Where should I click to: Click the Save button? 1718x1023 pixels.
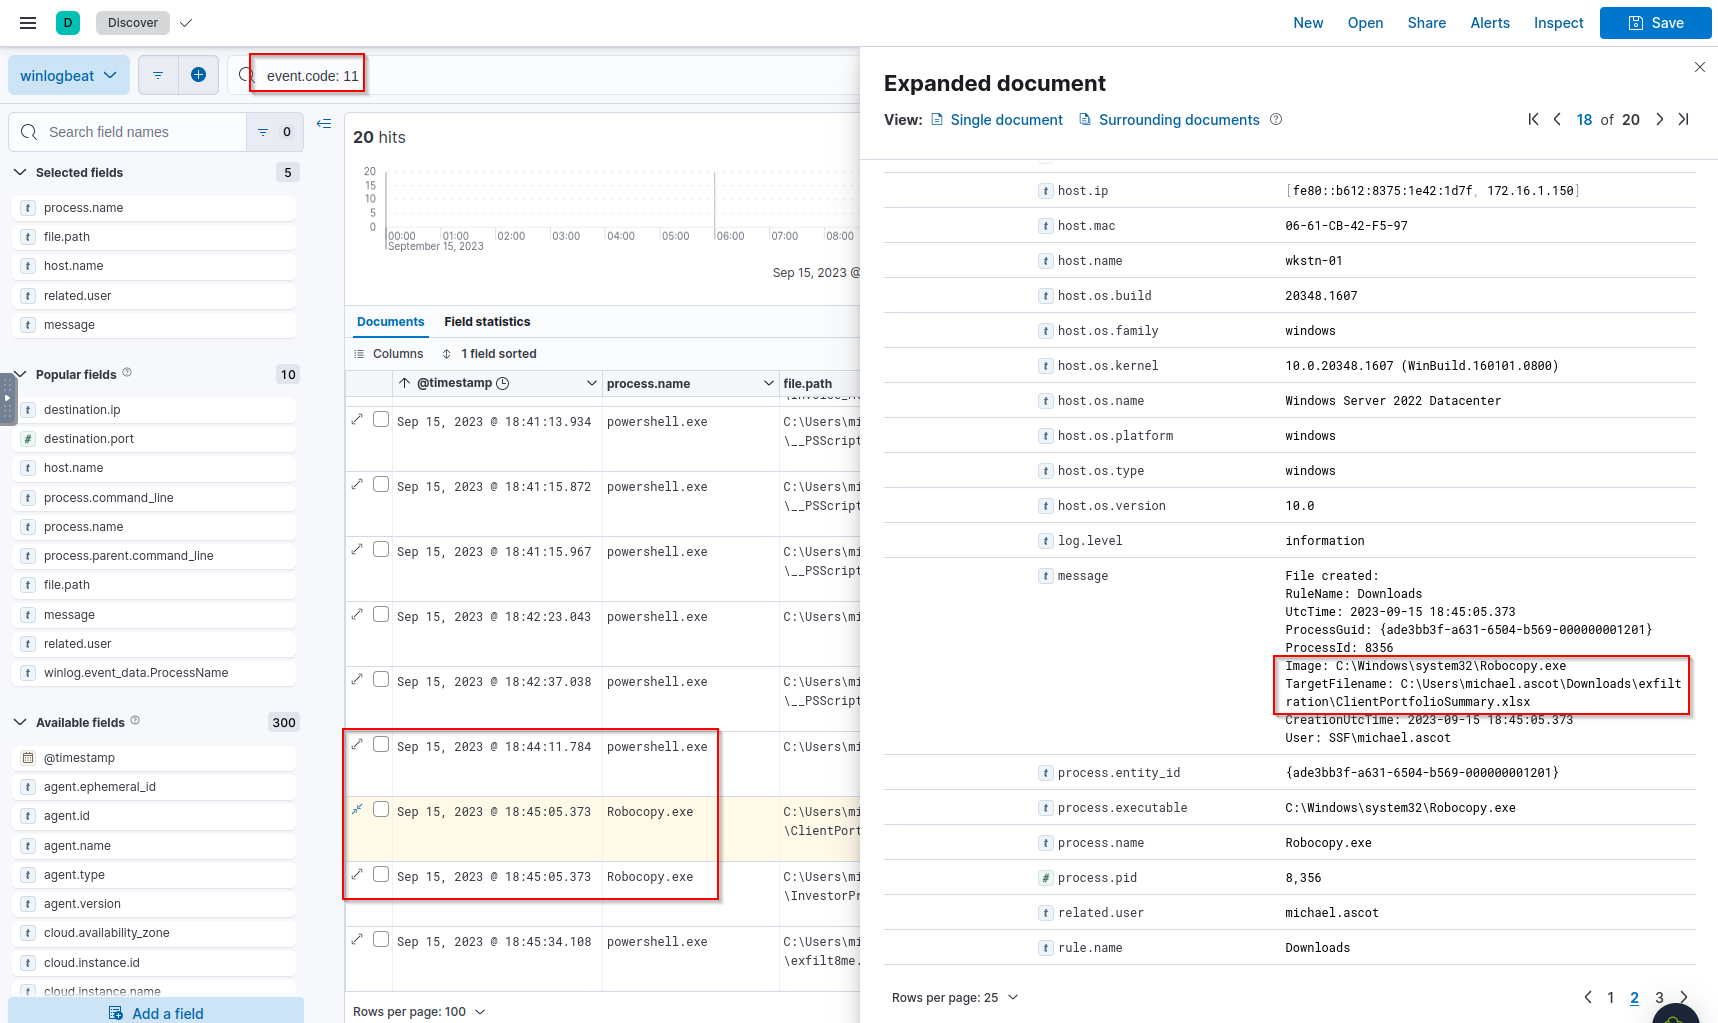click(x=1655, y=23)
